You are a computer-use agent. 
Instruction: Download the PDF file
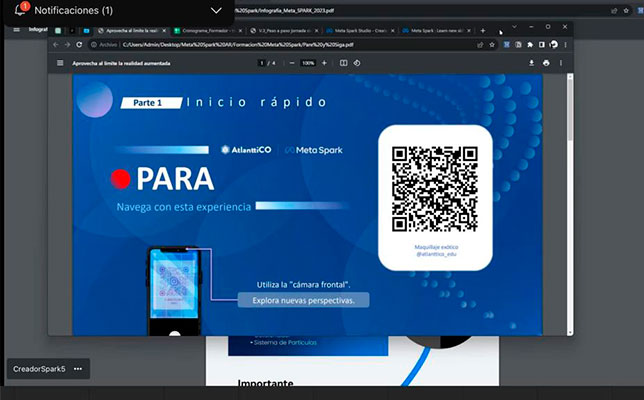click(x=531, y=62)
